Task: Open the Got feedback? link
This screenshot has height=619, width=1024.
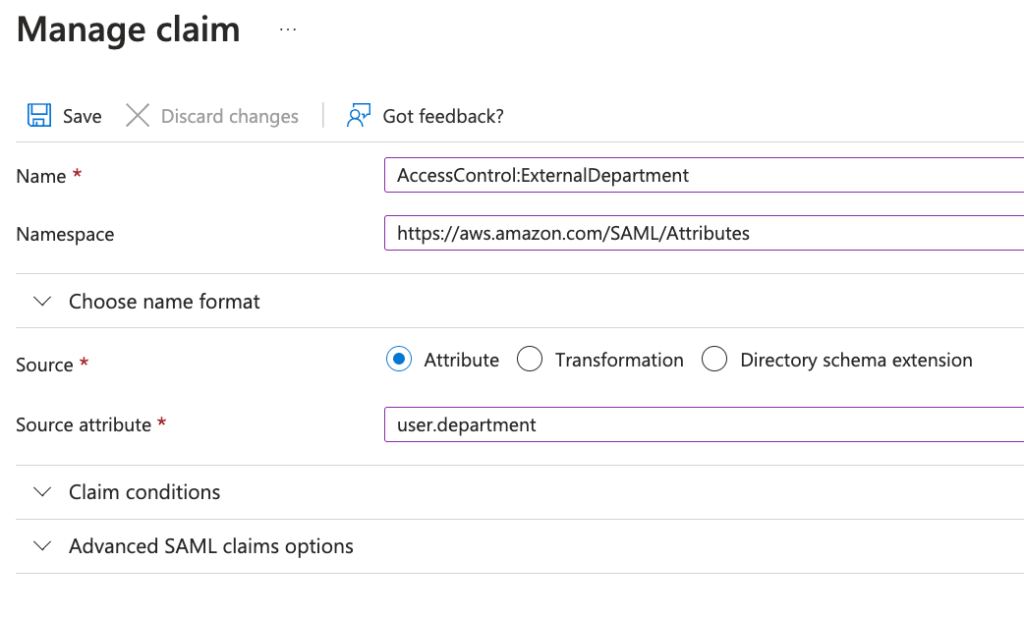Action: pos(443,116)
